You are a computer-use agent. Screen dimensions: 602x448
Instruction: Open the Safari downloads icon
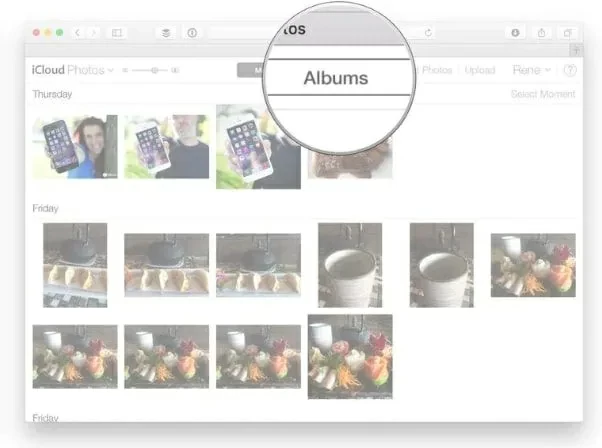tap(515, 33)
